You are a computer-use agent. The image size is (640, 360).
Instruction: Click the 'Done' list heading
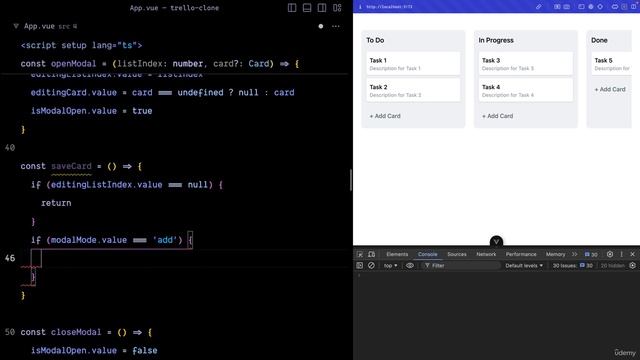pos(599,40)
